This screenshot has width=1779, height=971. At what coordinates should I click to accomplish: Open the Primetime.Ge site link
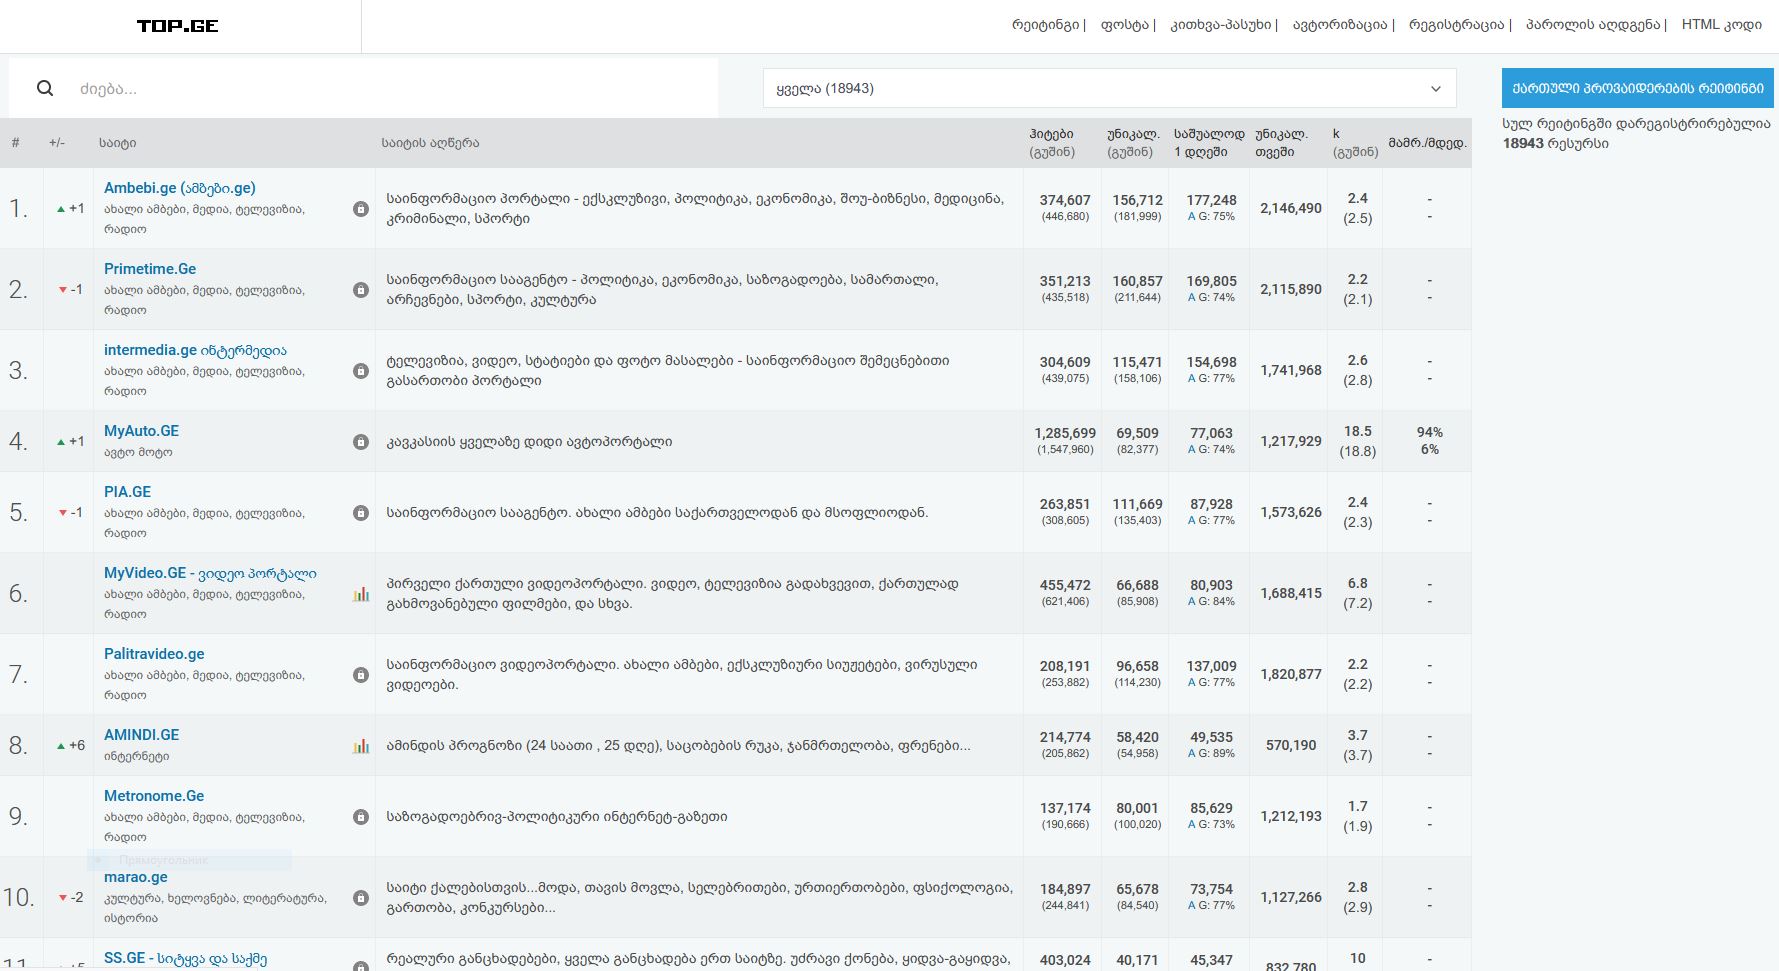[150, 269]
